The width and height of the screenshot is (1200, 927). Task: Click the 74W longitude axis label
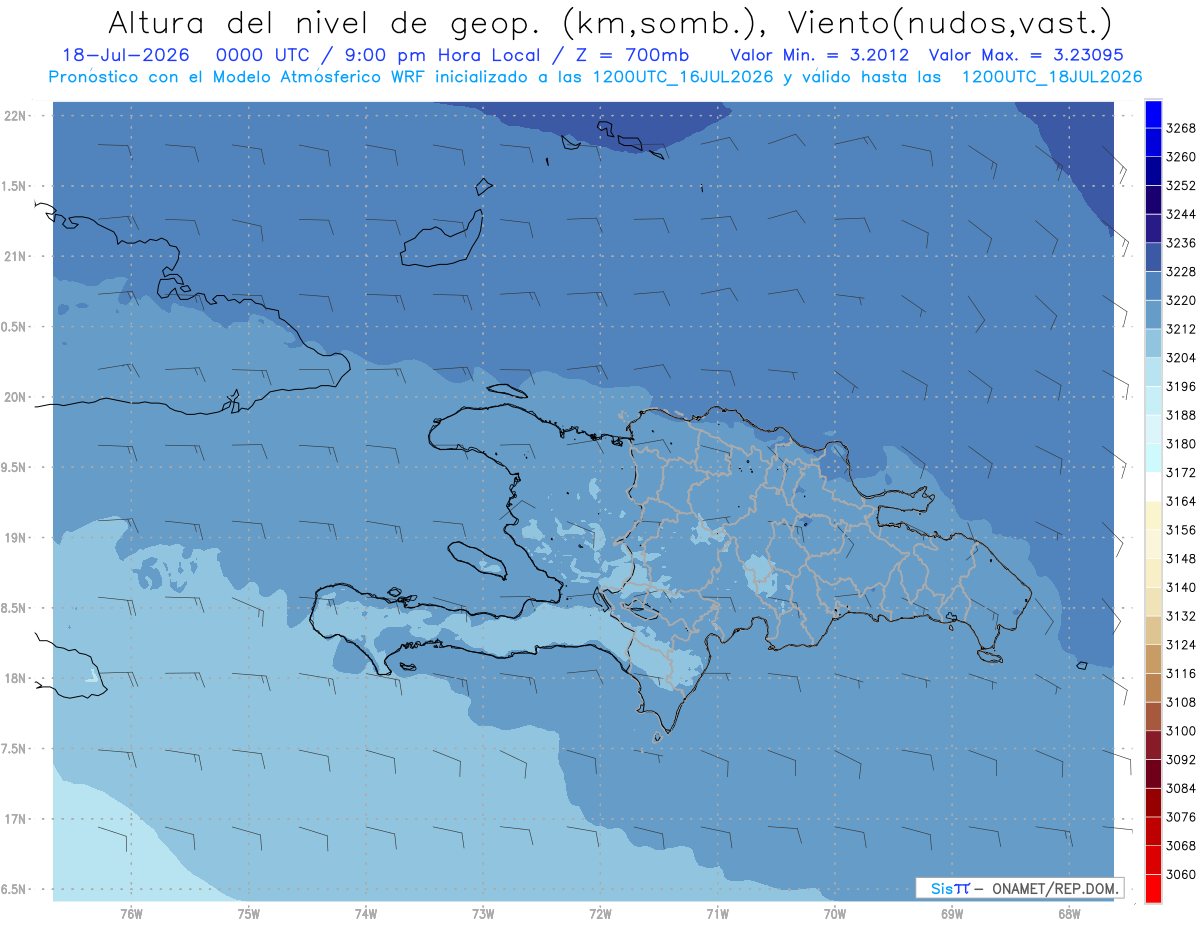pyautogui.click(x=366, y=914)
